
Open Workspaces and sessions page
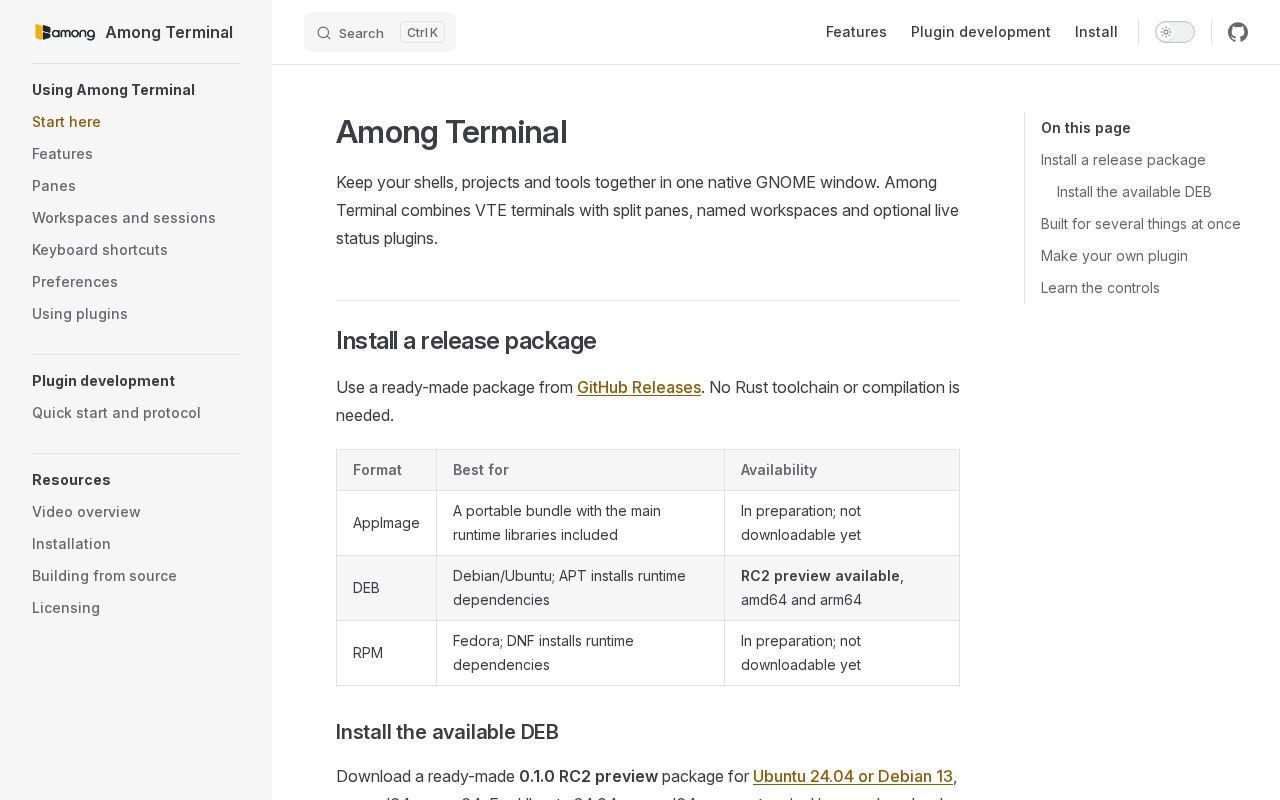coord(124,218)
